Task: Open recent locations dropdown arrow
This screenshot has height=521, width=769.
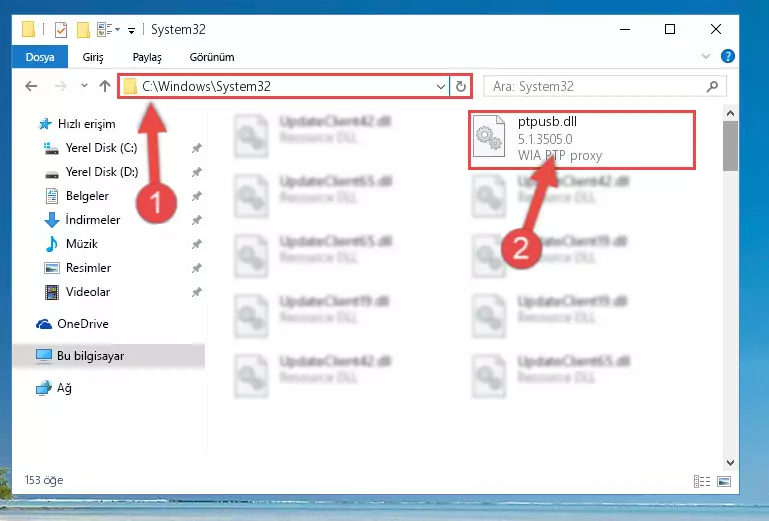Action: click(84, 86)
